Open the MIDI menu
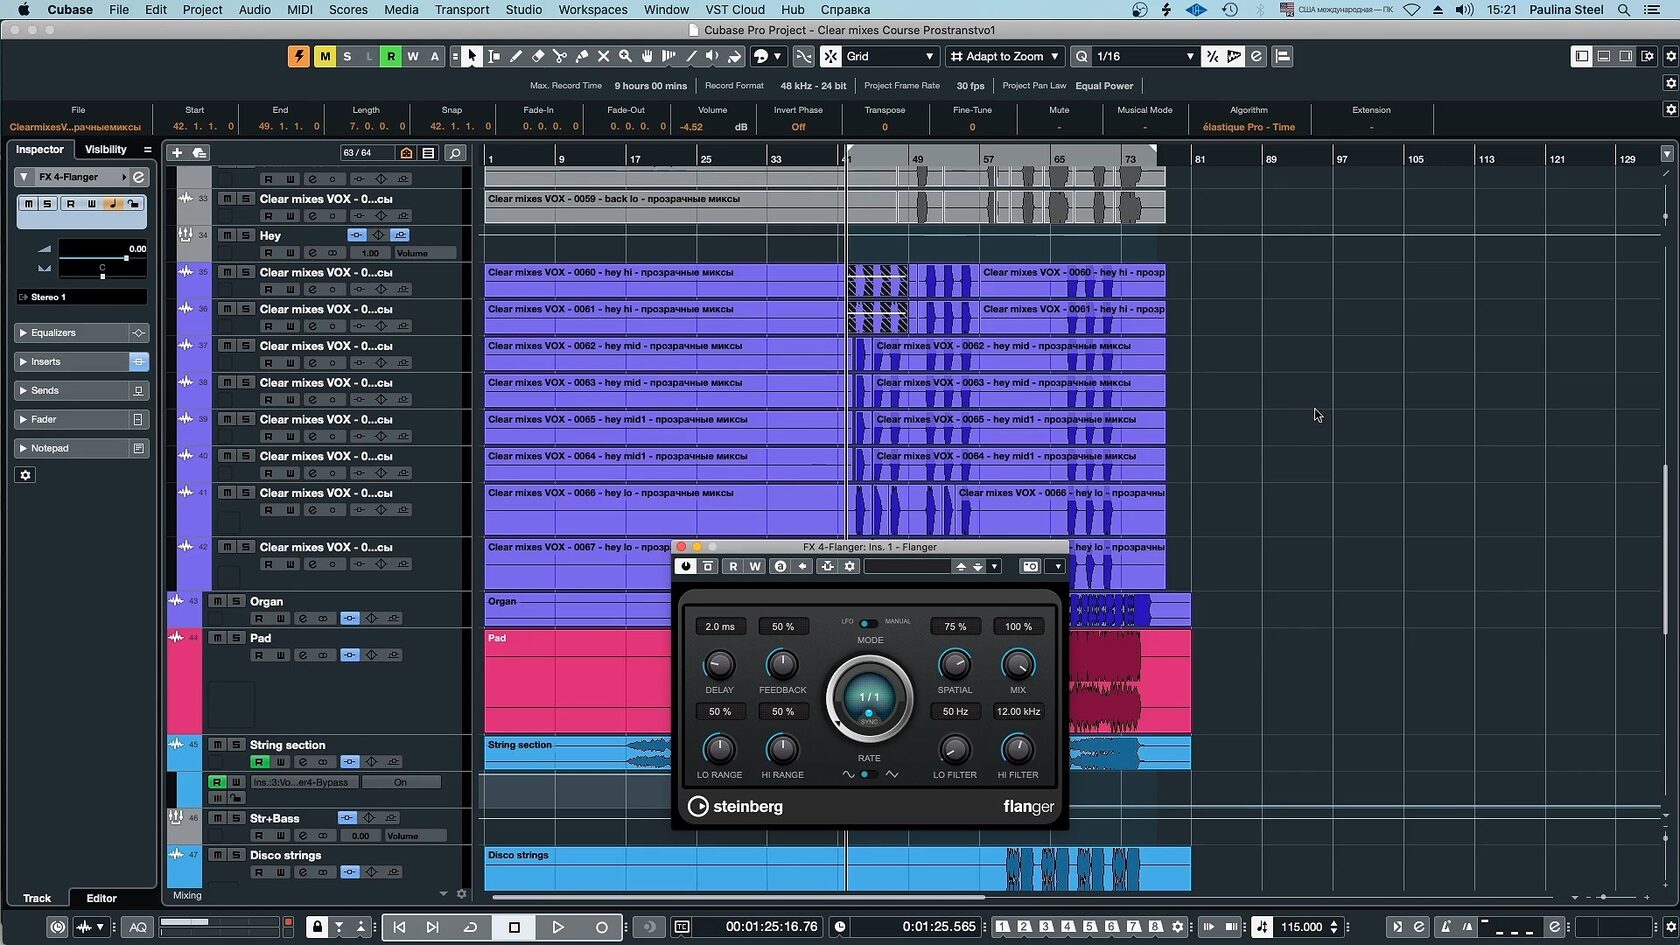This screenshot has height=945, width=1680. coord(300,10)
